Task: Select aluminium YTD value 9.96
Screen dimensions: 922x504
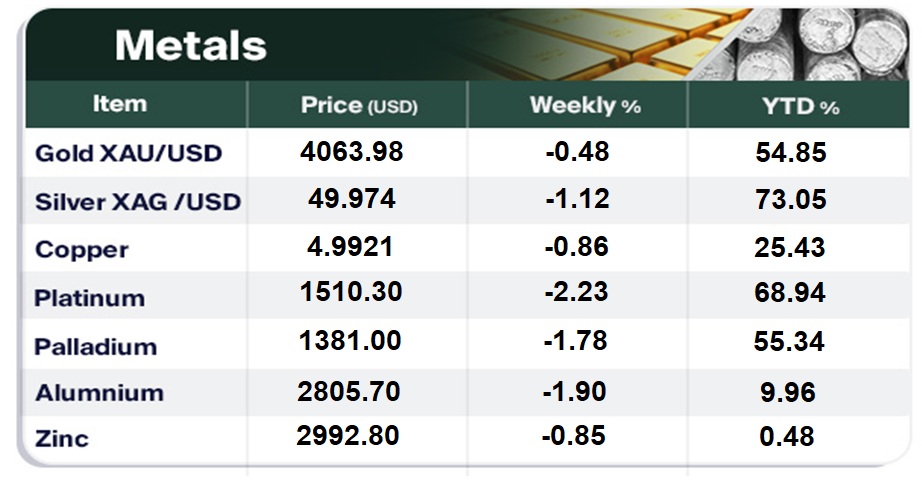Action: click(785, 390)
